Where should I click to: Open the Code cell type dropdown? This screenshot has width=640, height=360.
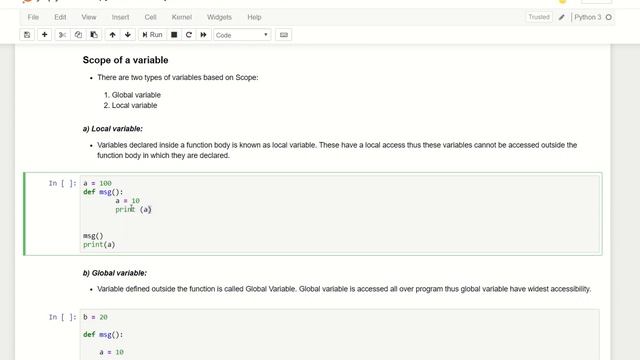242,35
